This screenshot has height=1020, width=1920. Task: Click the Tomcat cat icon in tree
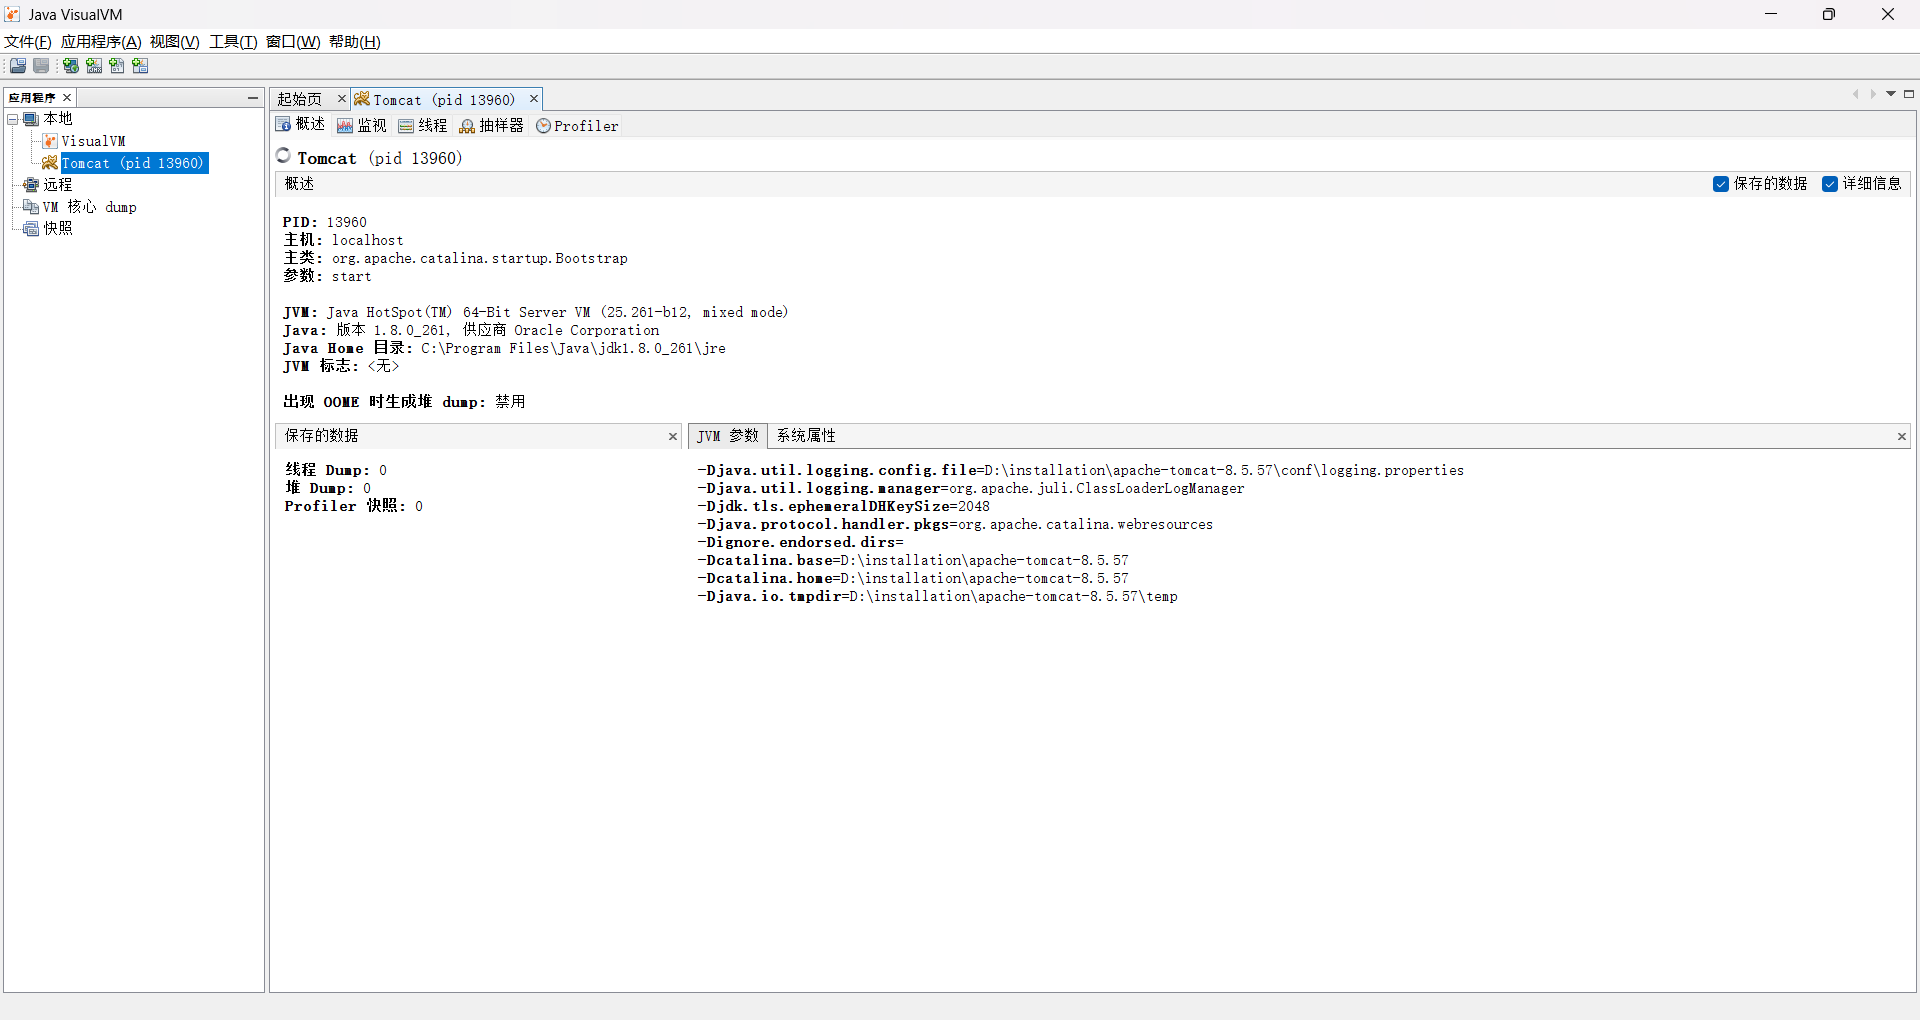click(x=50, y=163)
